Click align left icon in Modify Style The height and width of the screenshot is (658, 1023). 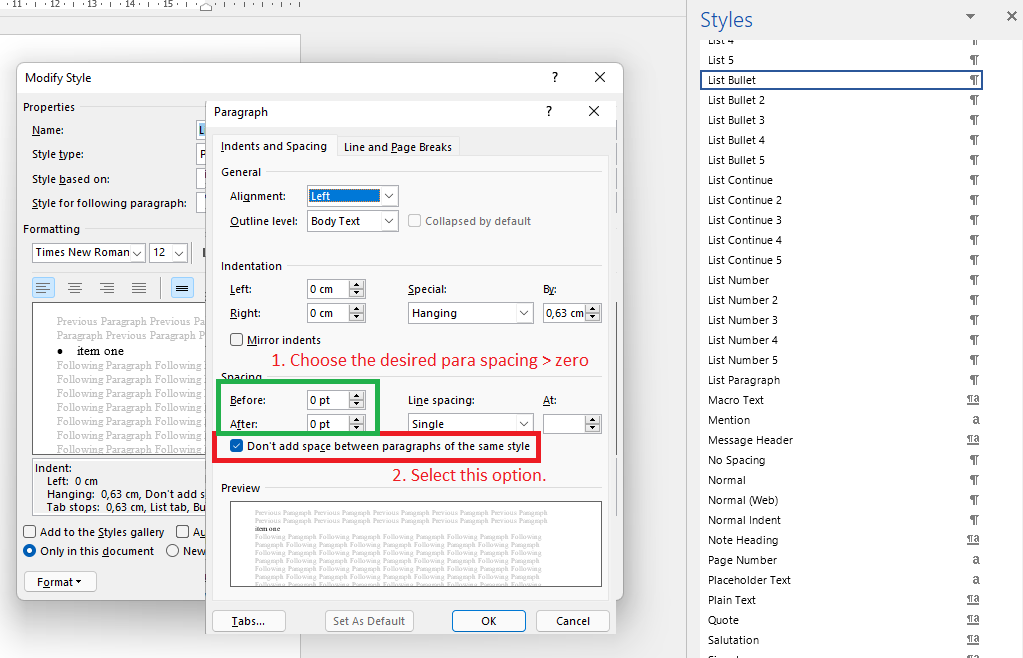tap(43, 288)
